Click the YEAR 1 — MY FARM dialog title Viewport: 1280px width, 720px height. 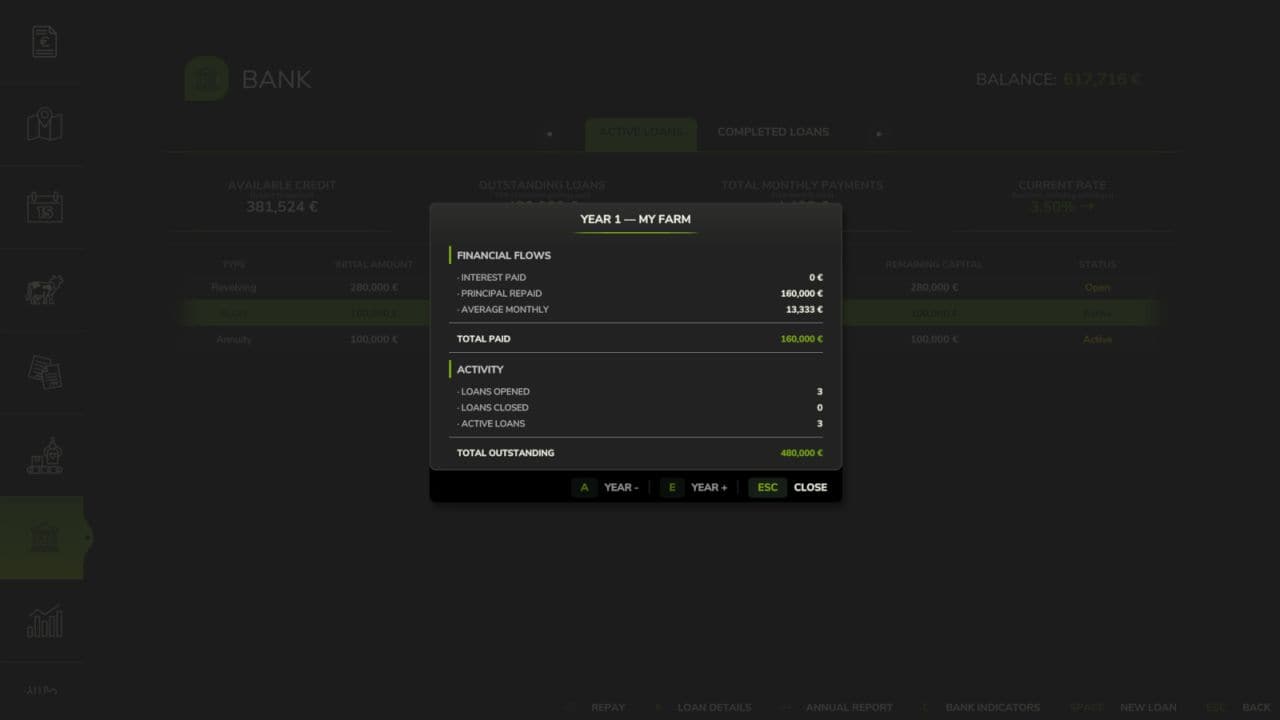635,219
